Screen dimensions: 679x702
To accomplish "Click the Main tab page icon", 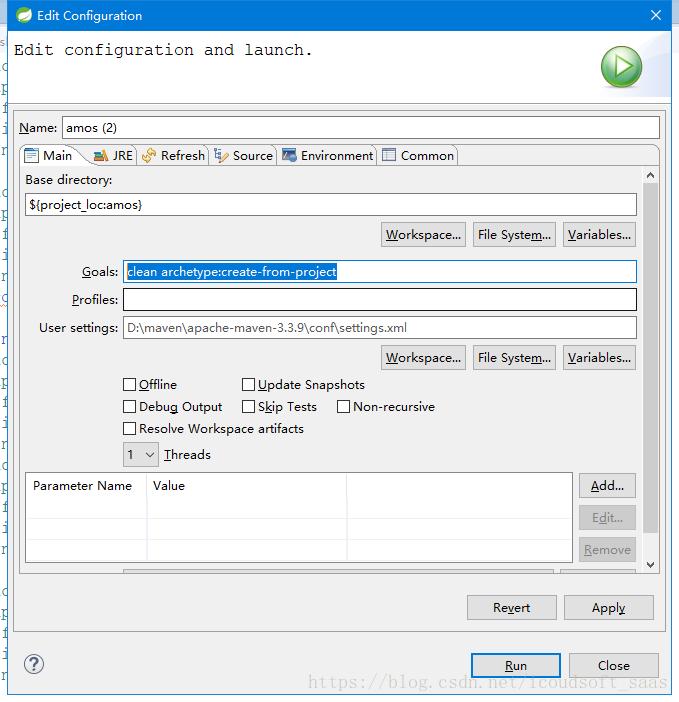I will [31, 155].
